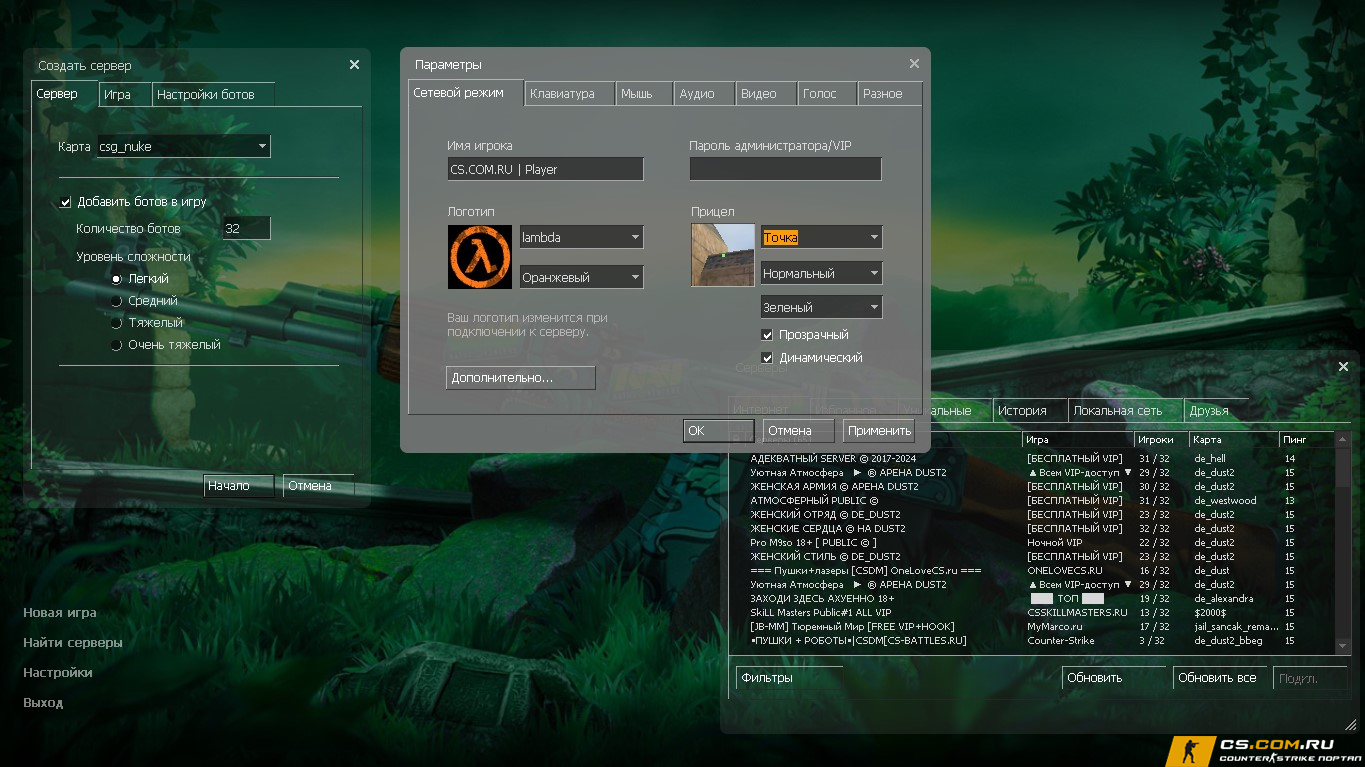Sort servers by the 'Пинг' column header
The height and width of the screenshot is (767, 1365).
(x=1307, y=439)
